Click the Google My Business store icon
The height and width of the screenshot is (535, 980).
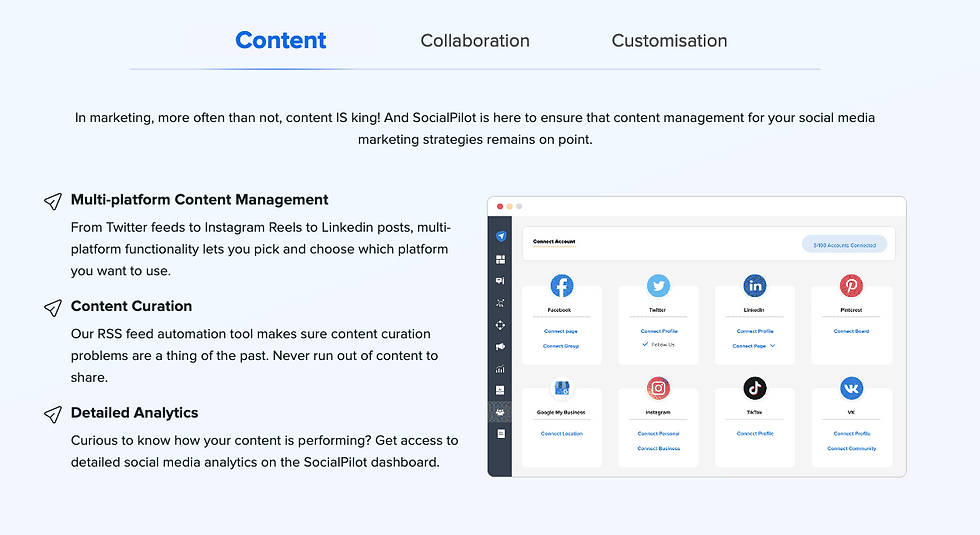pos(562,388)
